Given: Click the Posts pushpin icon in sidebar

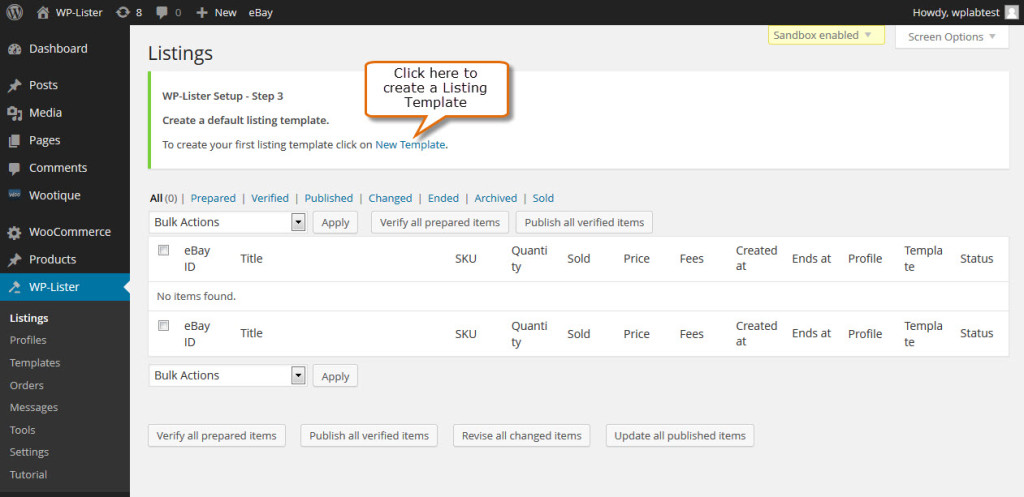Looking at the screenshot, I should pos(14,86).
